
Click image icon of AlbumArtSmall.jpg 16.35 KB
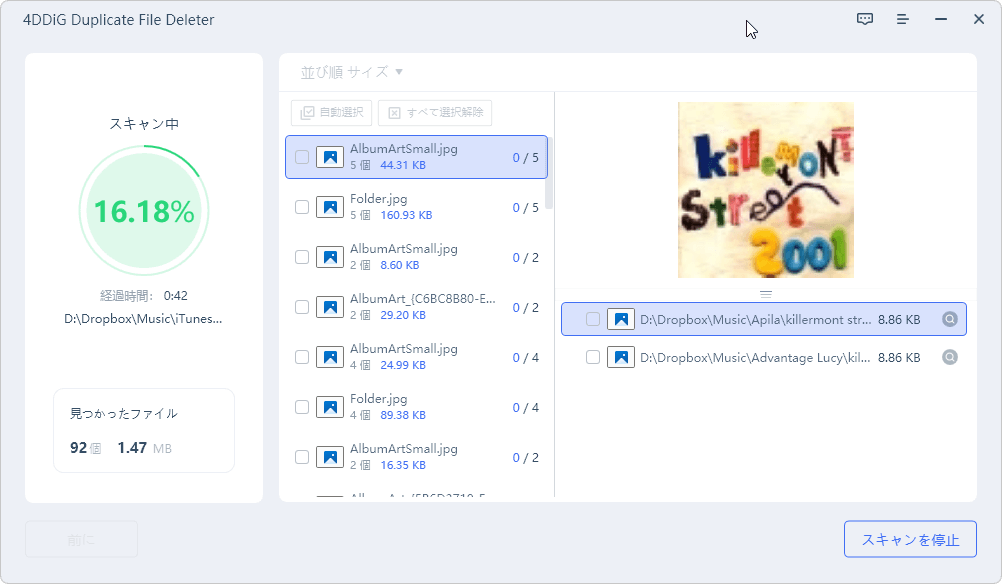coord(330,457)
